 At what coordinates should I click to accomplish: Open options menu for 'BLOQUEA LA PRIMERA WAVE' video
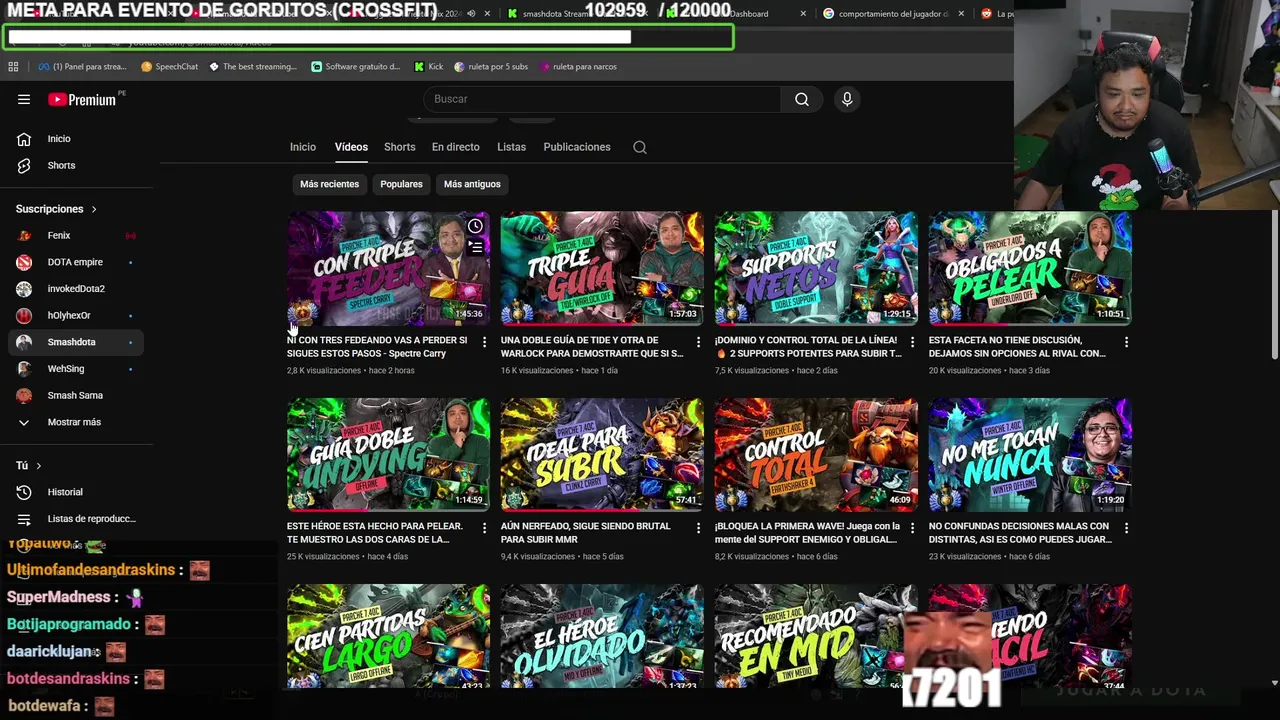(912, 528)
